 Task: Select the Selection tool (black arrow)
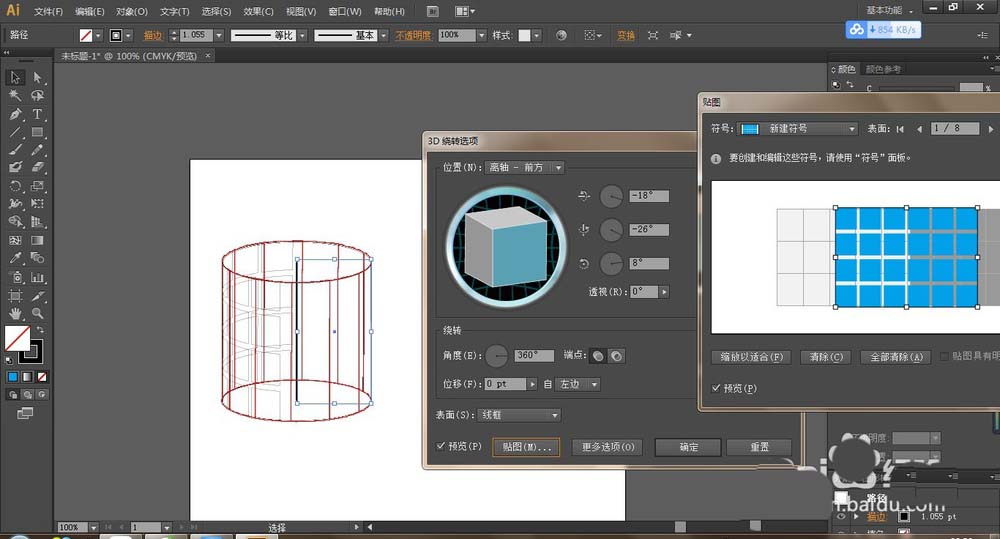click(15, 77)
